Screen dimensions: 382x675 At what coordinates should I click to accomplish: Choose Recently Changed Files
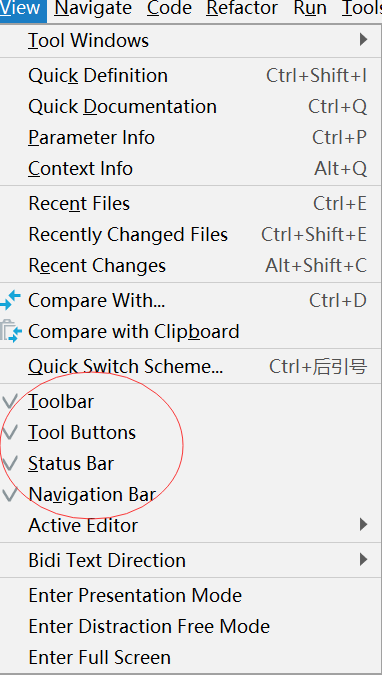[x=191, y=235]
